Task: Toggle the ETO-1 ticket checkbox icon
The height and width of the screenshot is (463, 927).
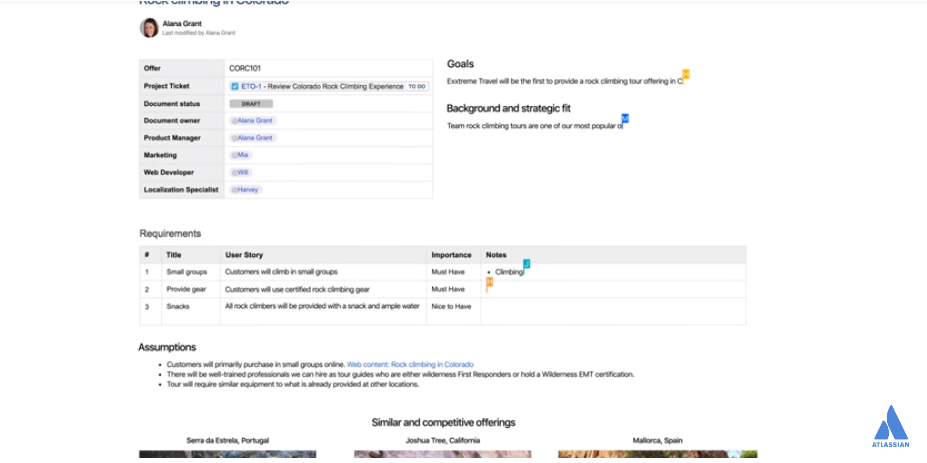Action: pos(235,86)
